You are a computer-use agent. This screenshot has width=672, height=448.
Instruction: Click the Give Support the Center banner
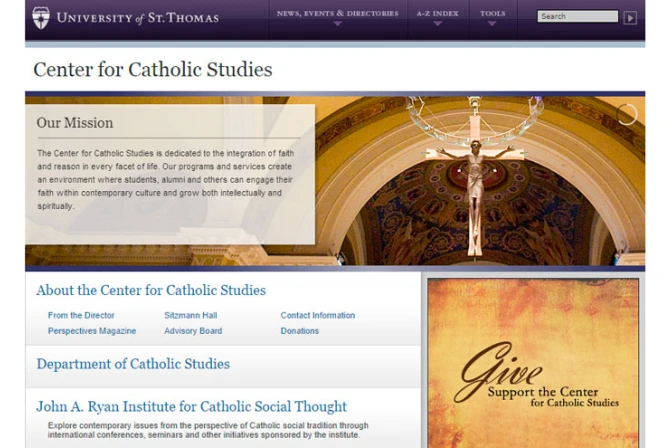tap(533, 363)
